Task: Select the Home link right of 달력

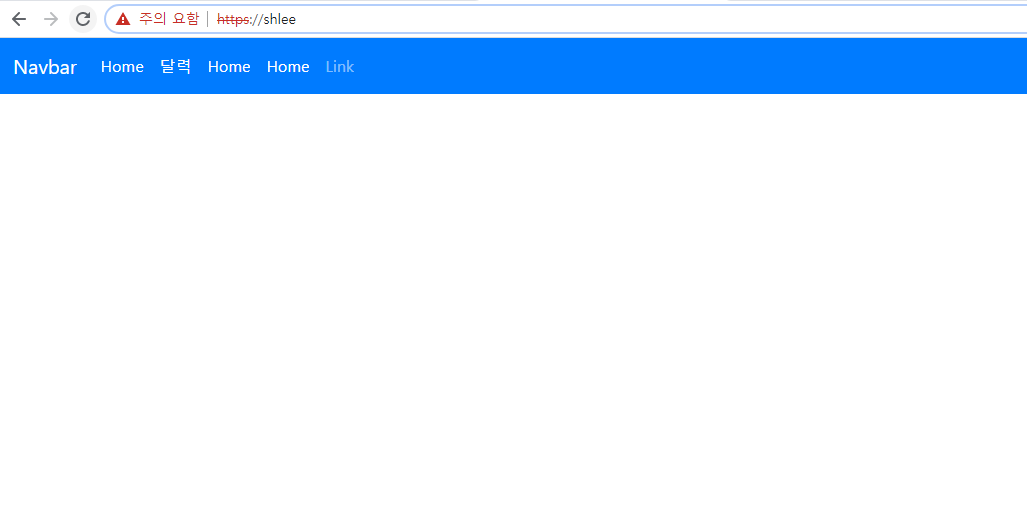Action: point(229,67)
